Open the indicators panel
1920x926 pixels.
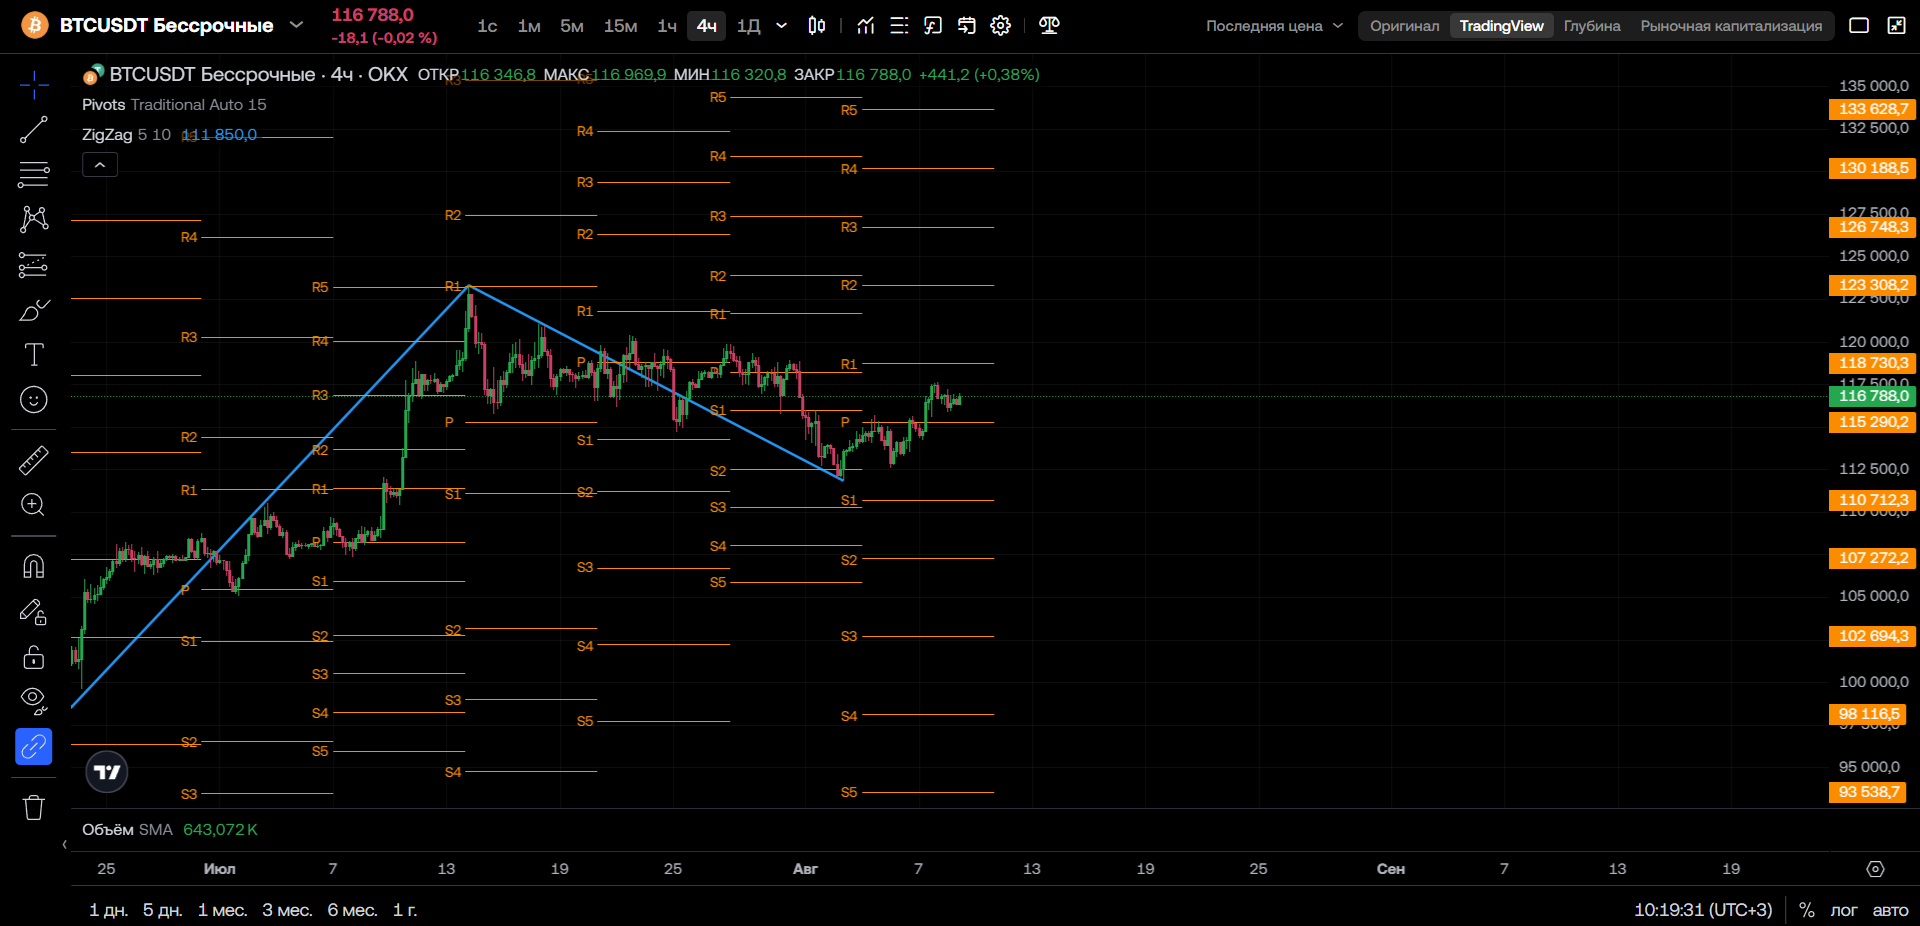(866, 26)
